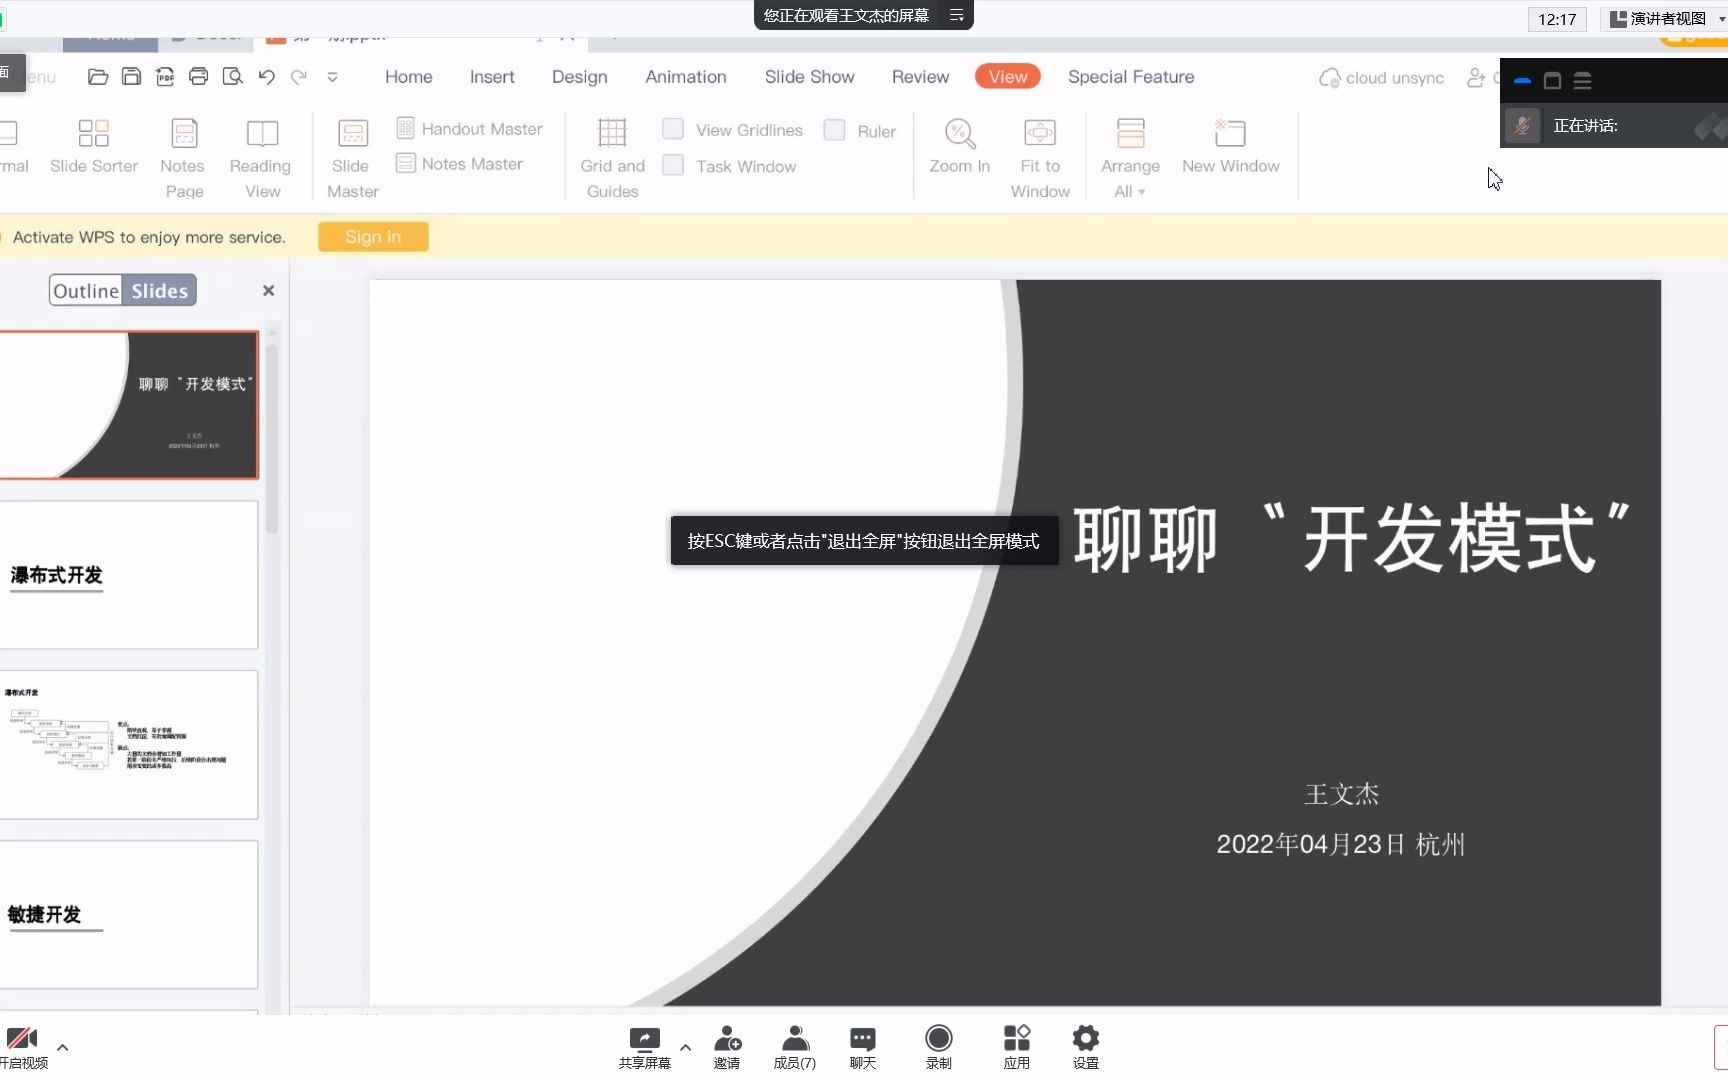This screenshot has width=1728, height=1080.
Task: Open the Insert ribbon tab
Action: (492, 77)
